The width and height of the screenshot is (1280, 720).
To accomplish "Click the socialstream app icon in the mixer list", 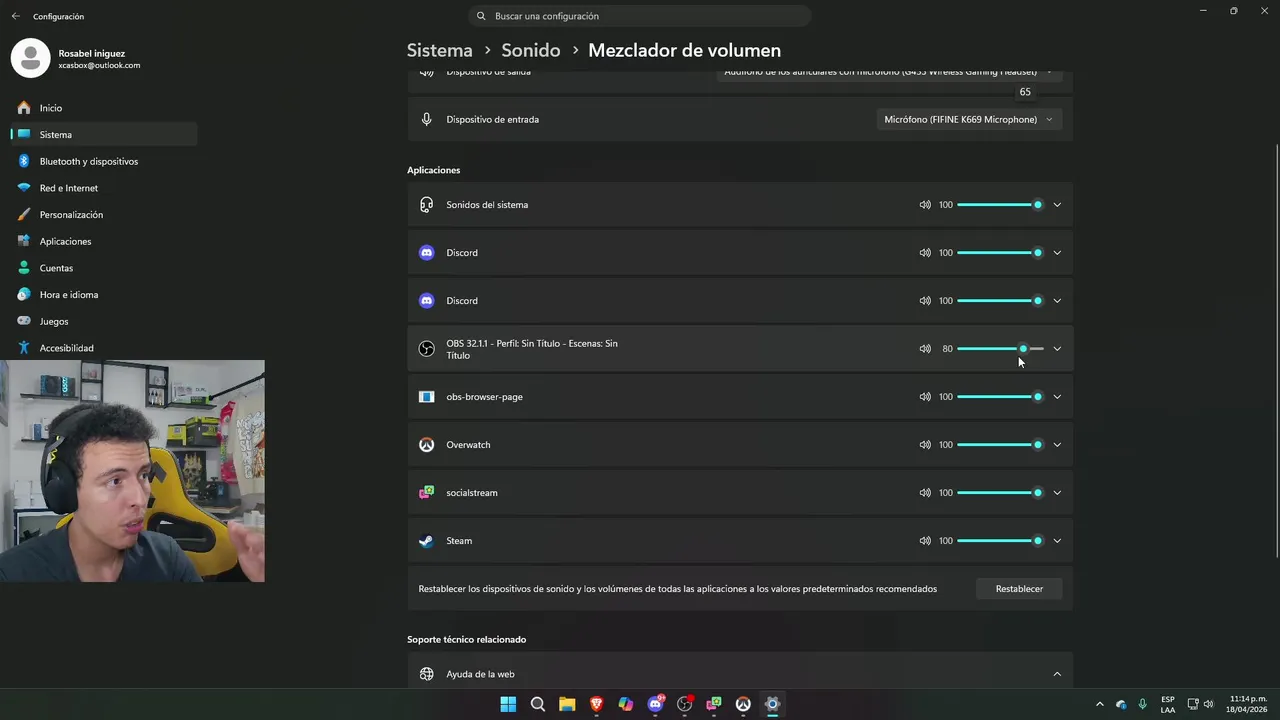I will [426, 493].
